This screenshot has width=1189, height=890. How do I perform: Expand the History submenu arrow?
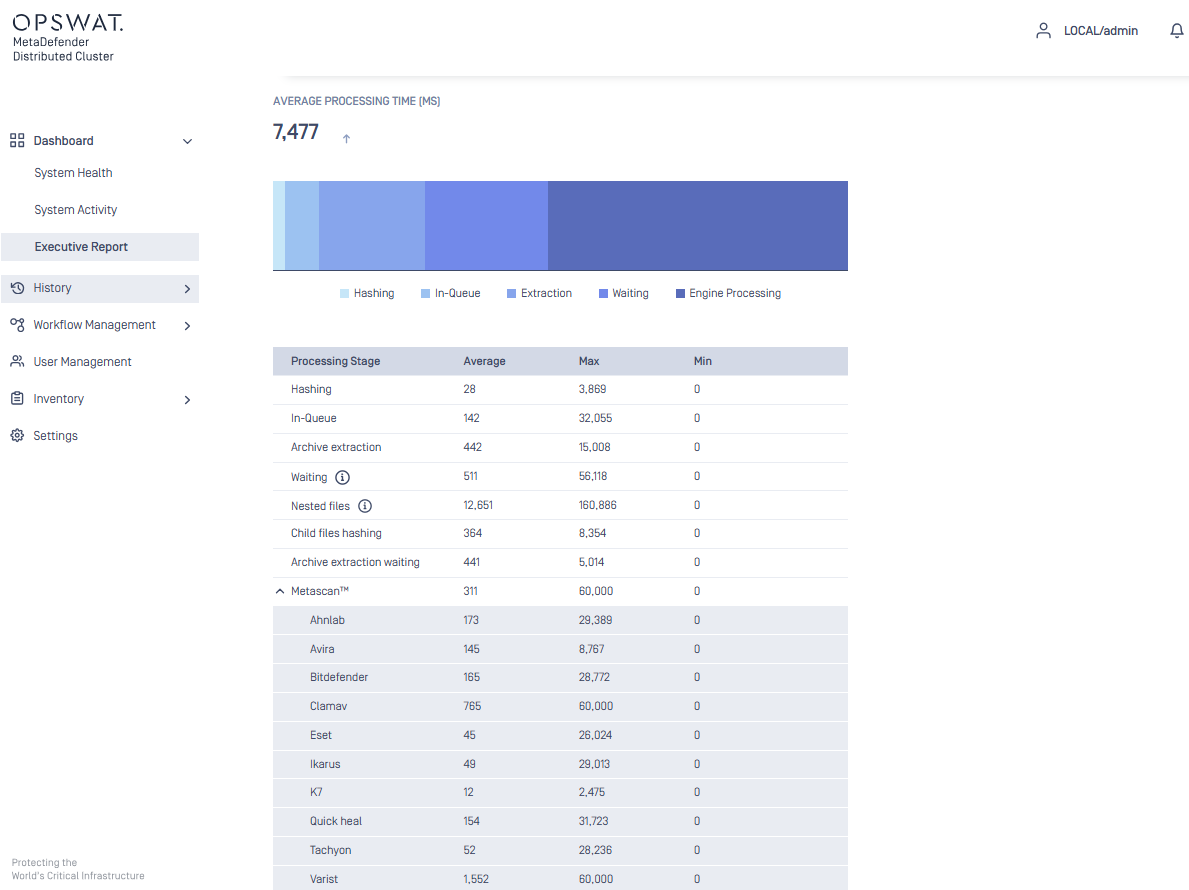click(187, 289)
